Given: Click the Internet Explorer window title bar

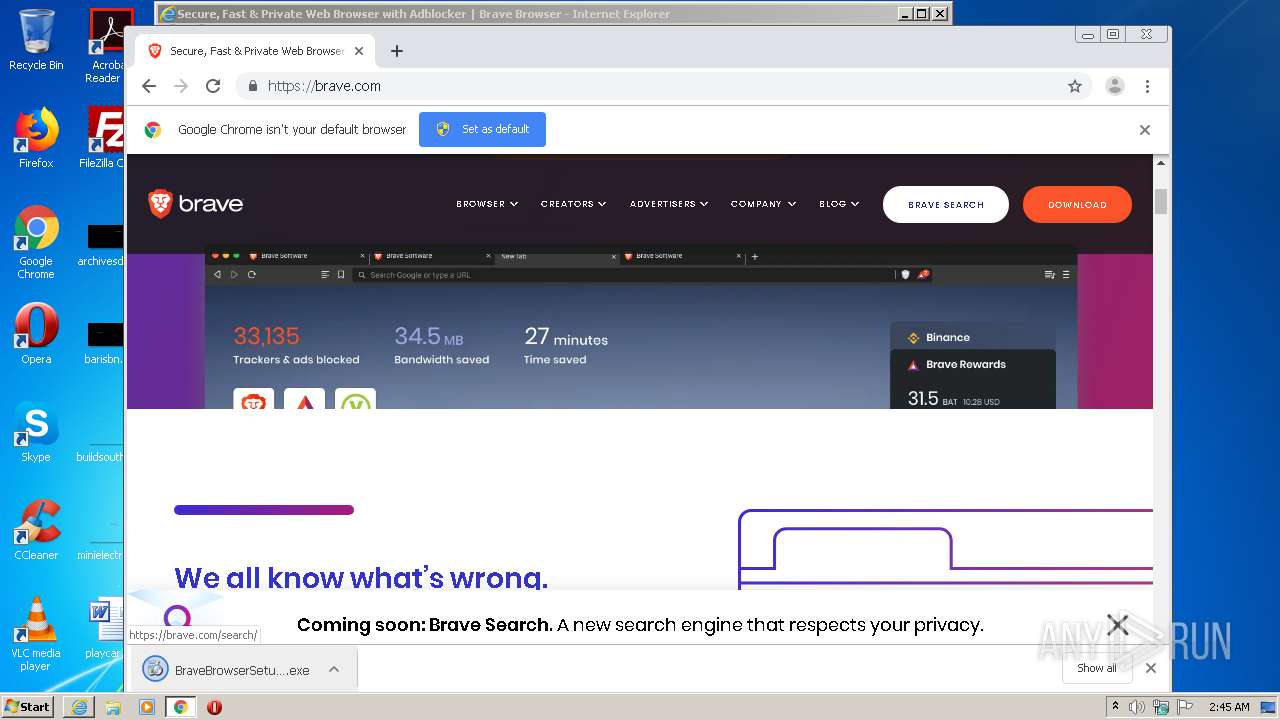Looking at the screenshot, I should 553,14.
